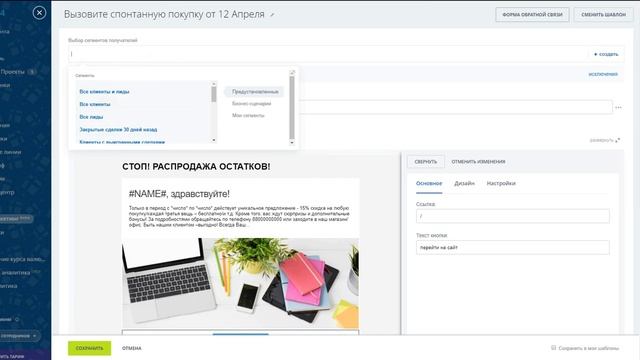Click the email body paragraph text
The image size is (640, 360).
(x=239, y=216)
